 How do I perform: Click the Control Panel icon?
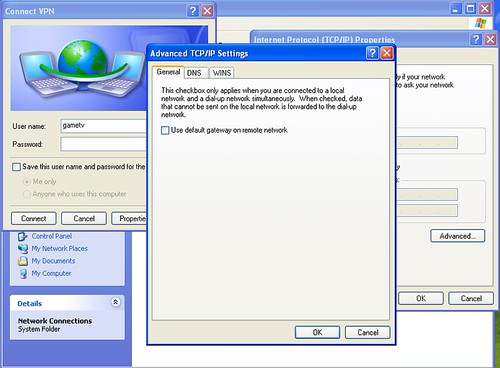[x=23, y=236]
